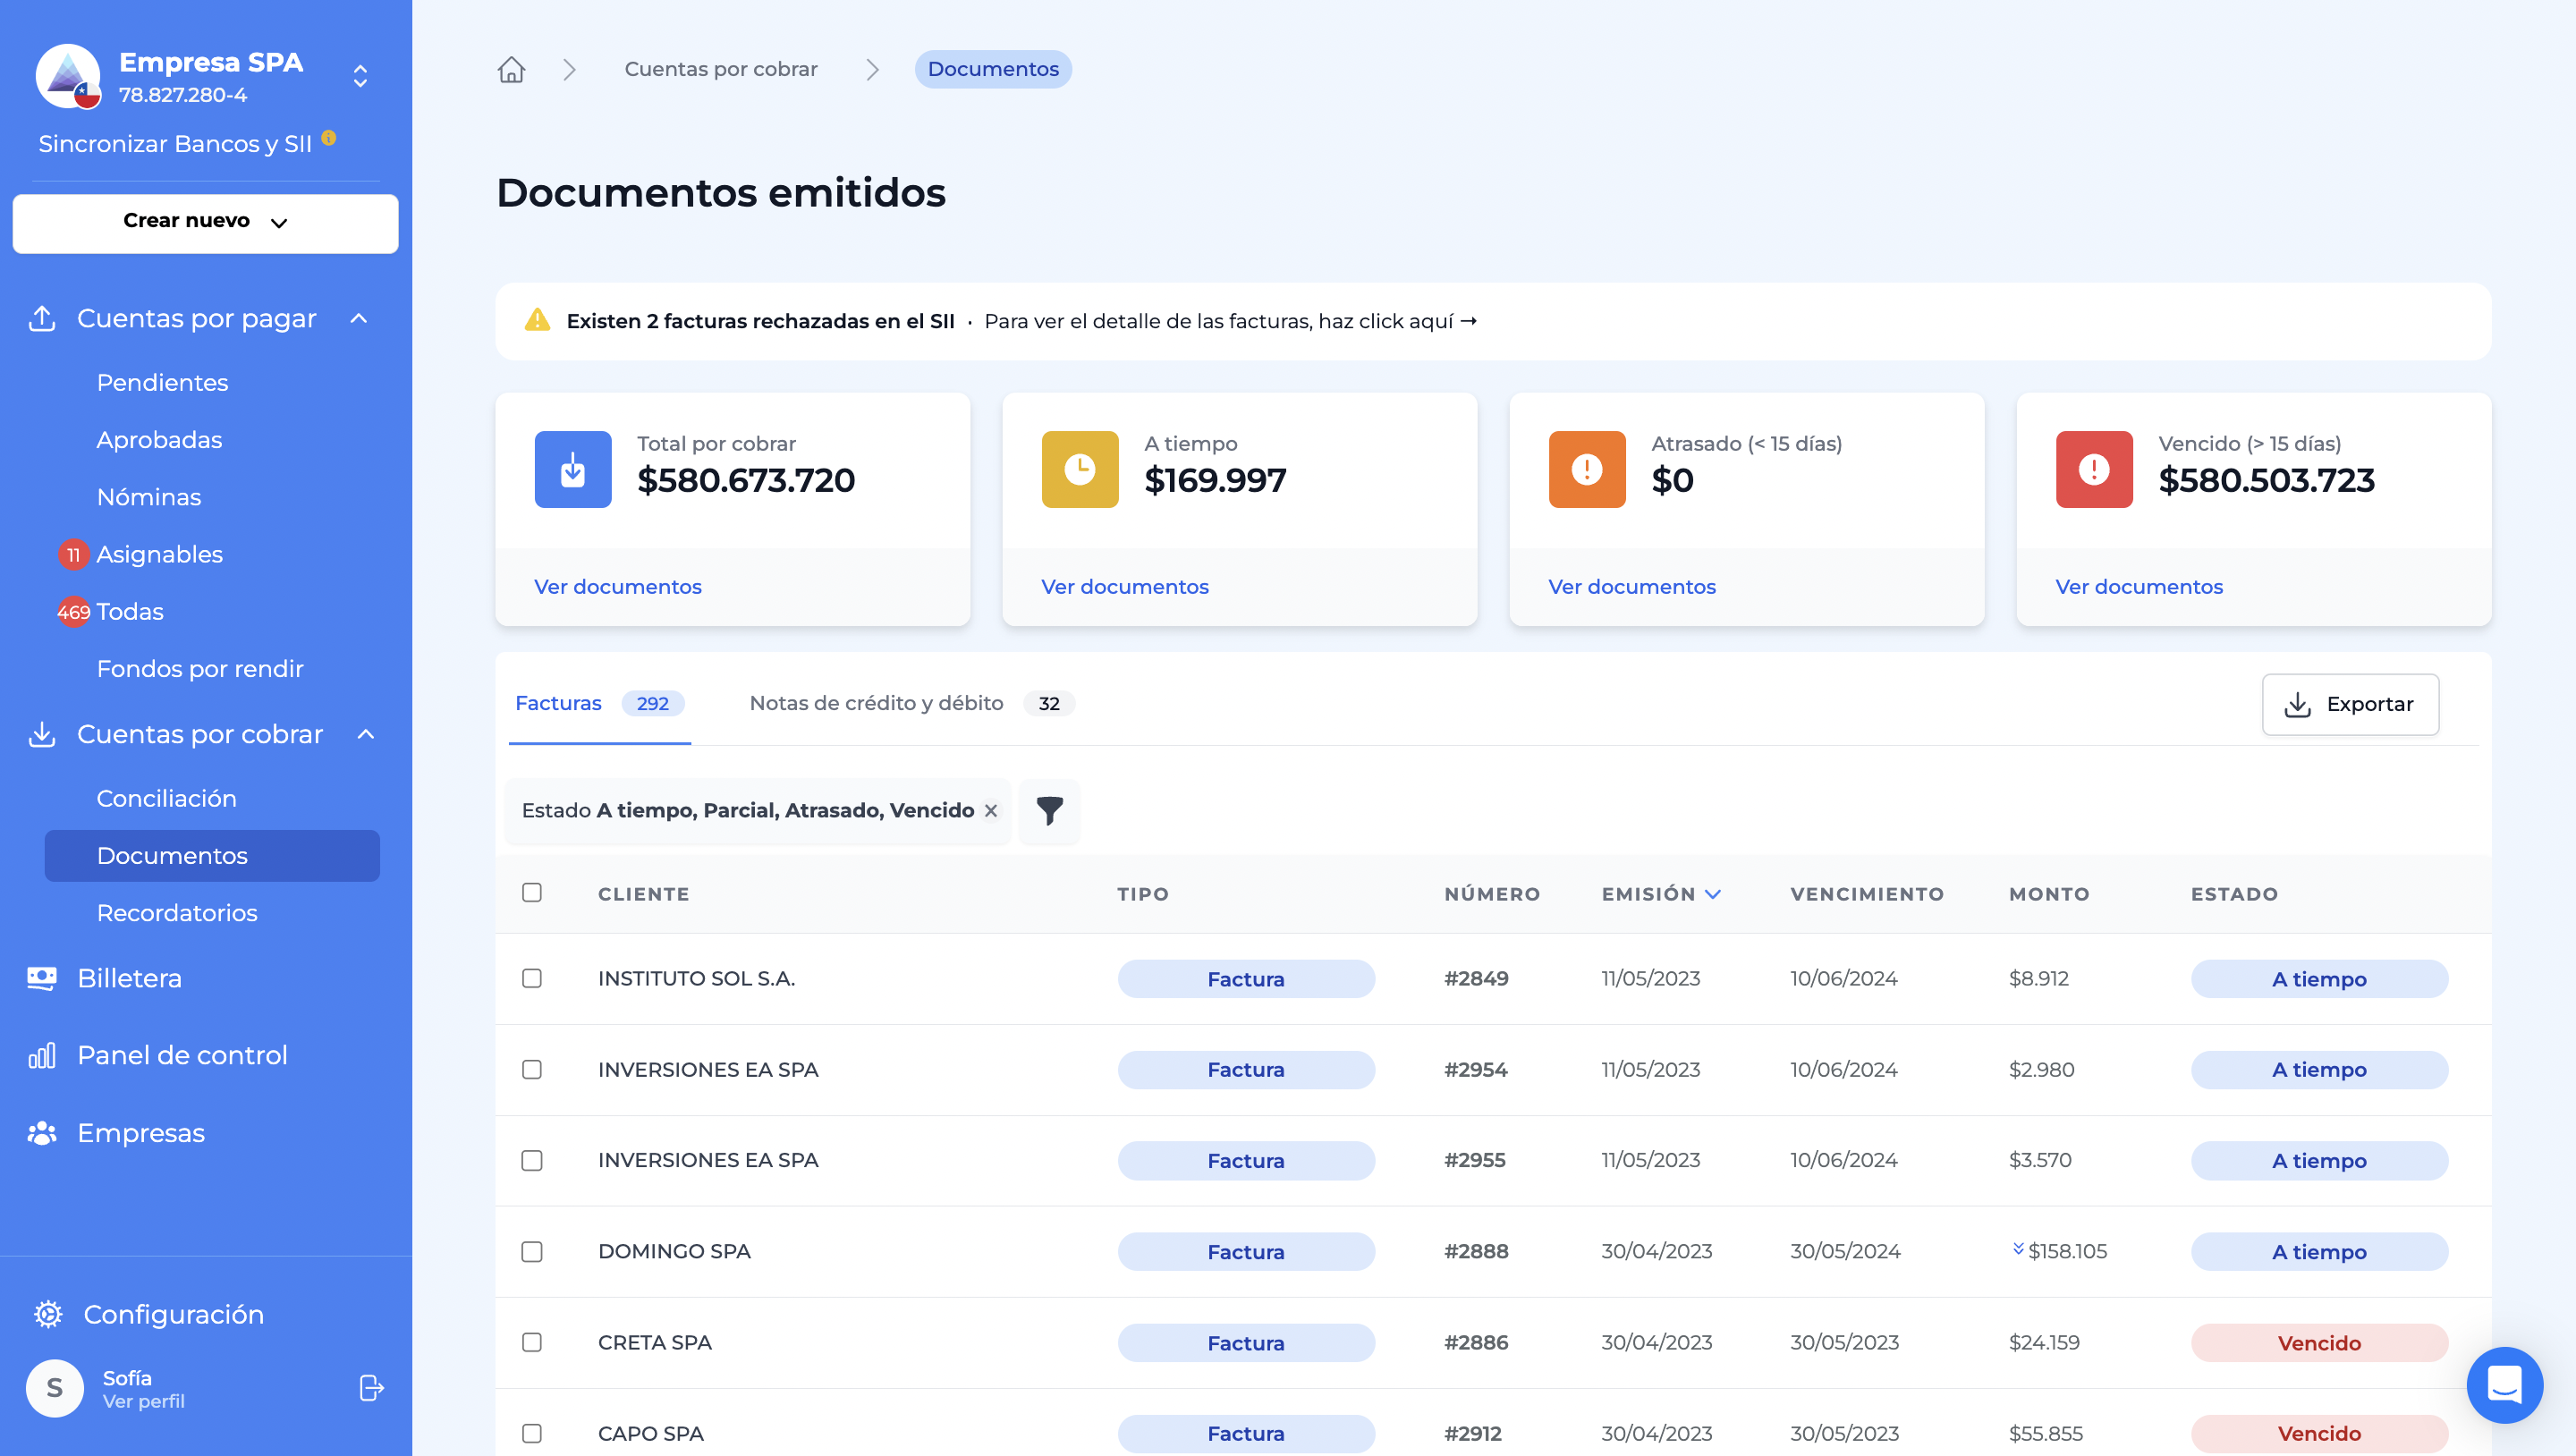Check the select-all checkbox in table header
The width and height of the screenshot is (2576, 1456).
(532, 892)
